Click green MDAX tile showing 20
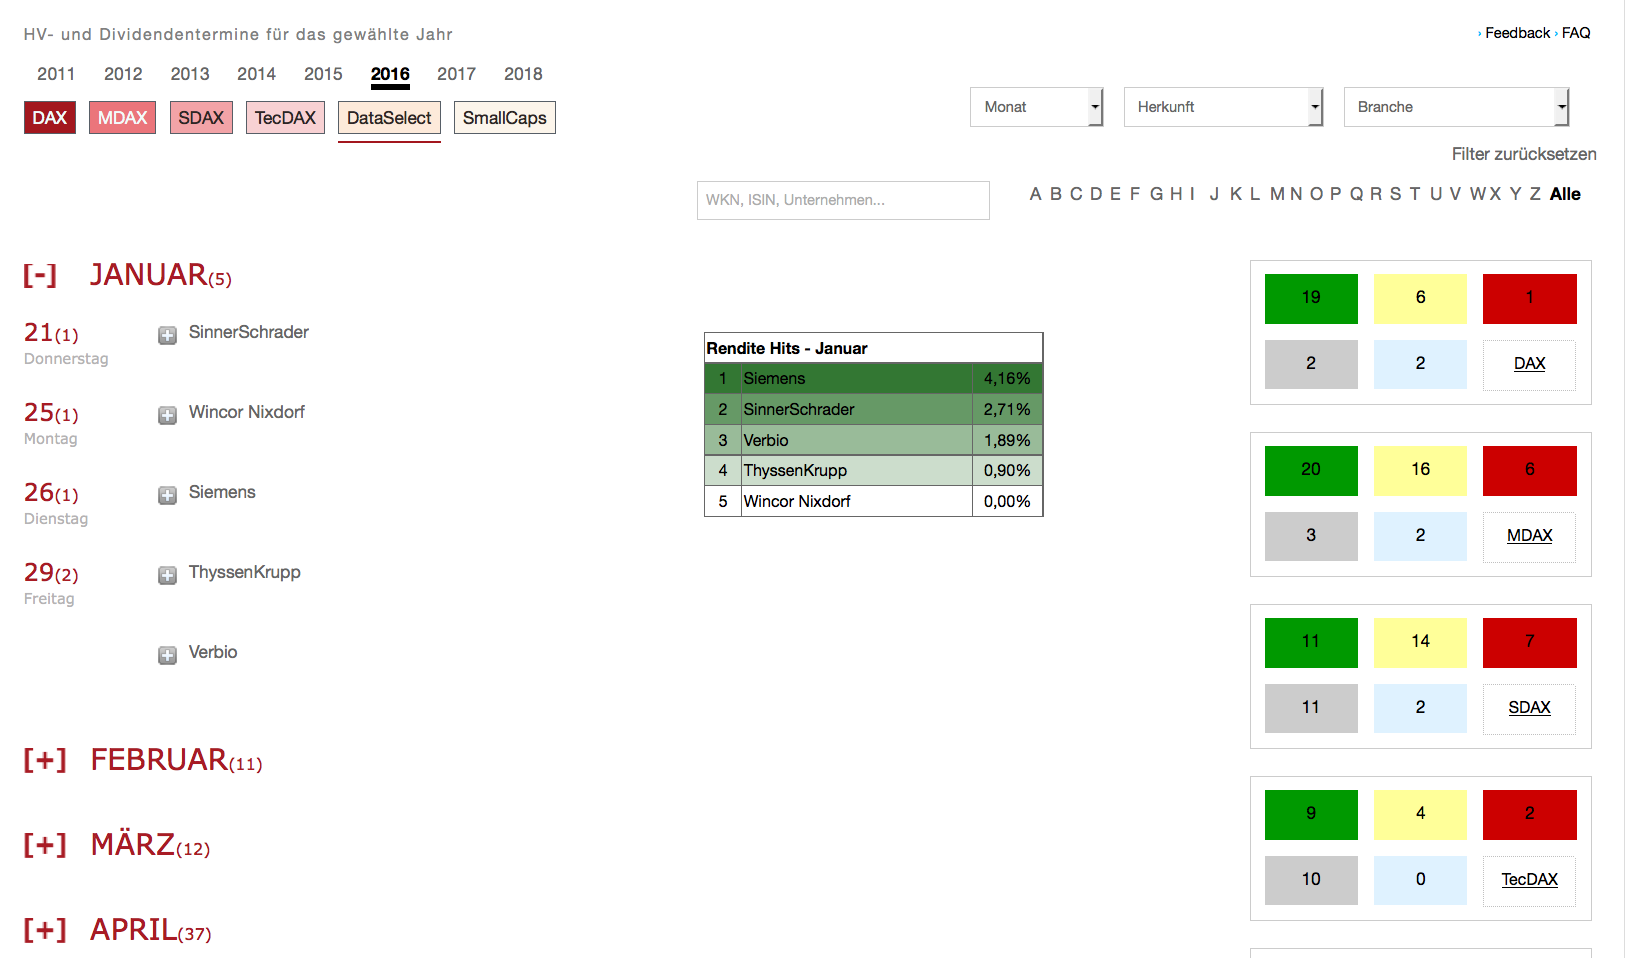 tap(1311, 470)
